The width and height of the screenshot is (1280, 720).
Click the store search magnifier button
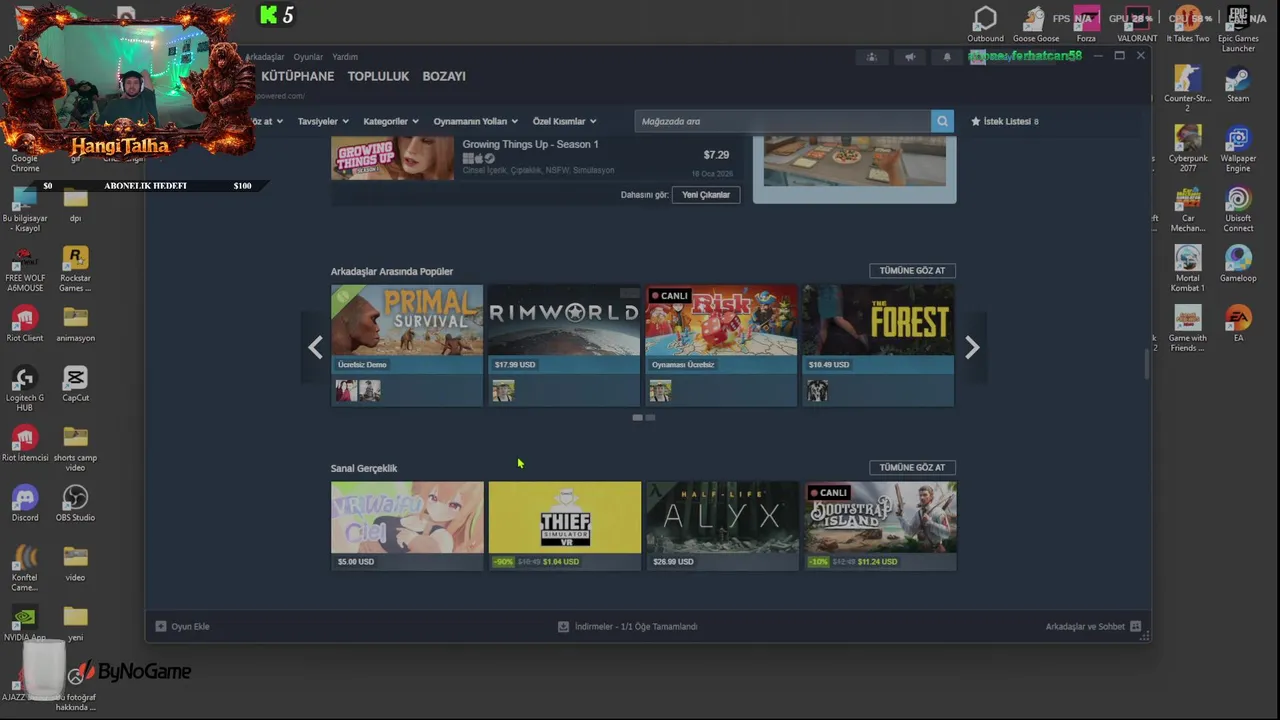[x=942, y=121]
